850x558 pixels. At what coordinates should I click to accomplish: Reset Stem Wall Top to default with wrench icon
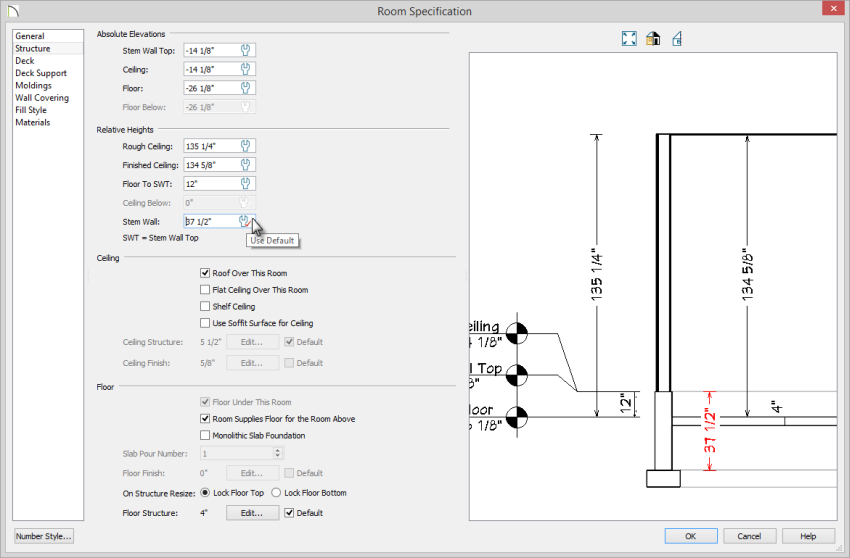tap(246, 50)
